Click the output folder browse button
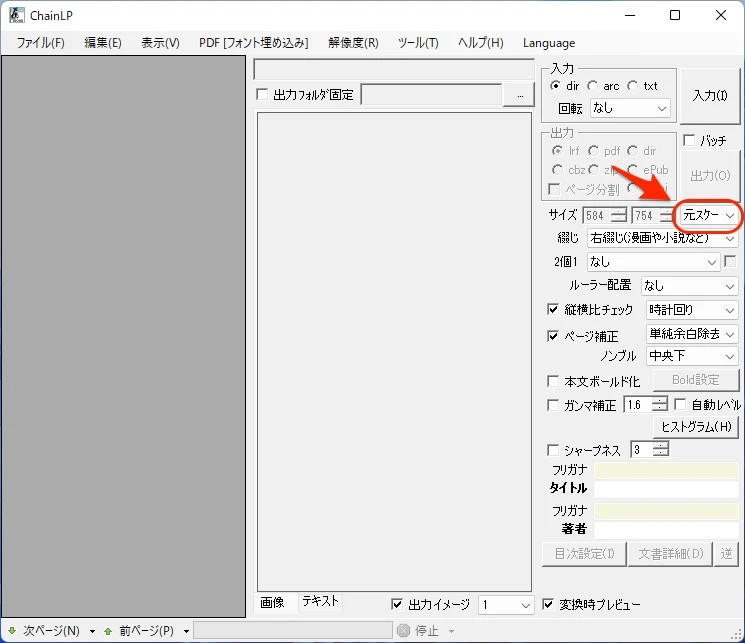 point(519,95)
